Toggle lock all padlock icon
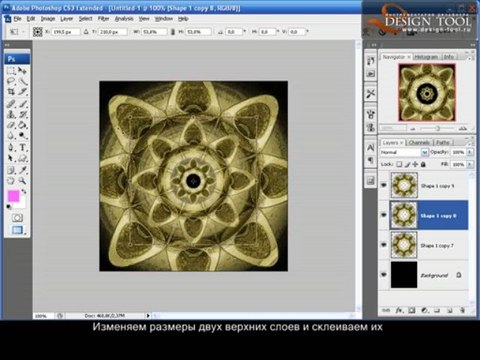 tap(423, 164)
